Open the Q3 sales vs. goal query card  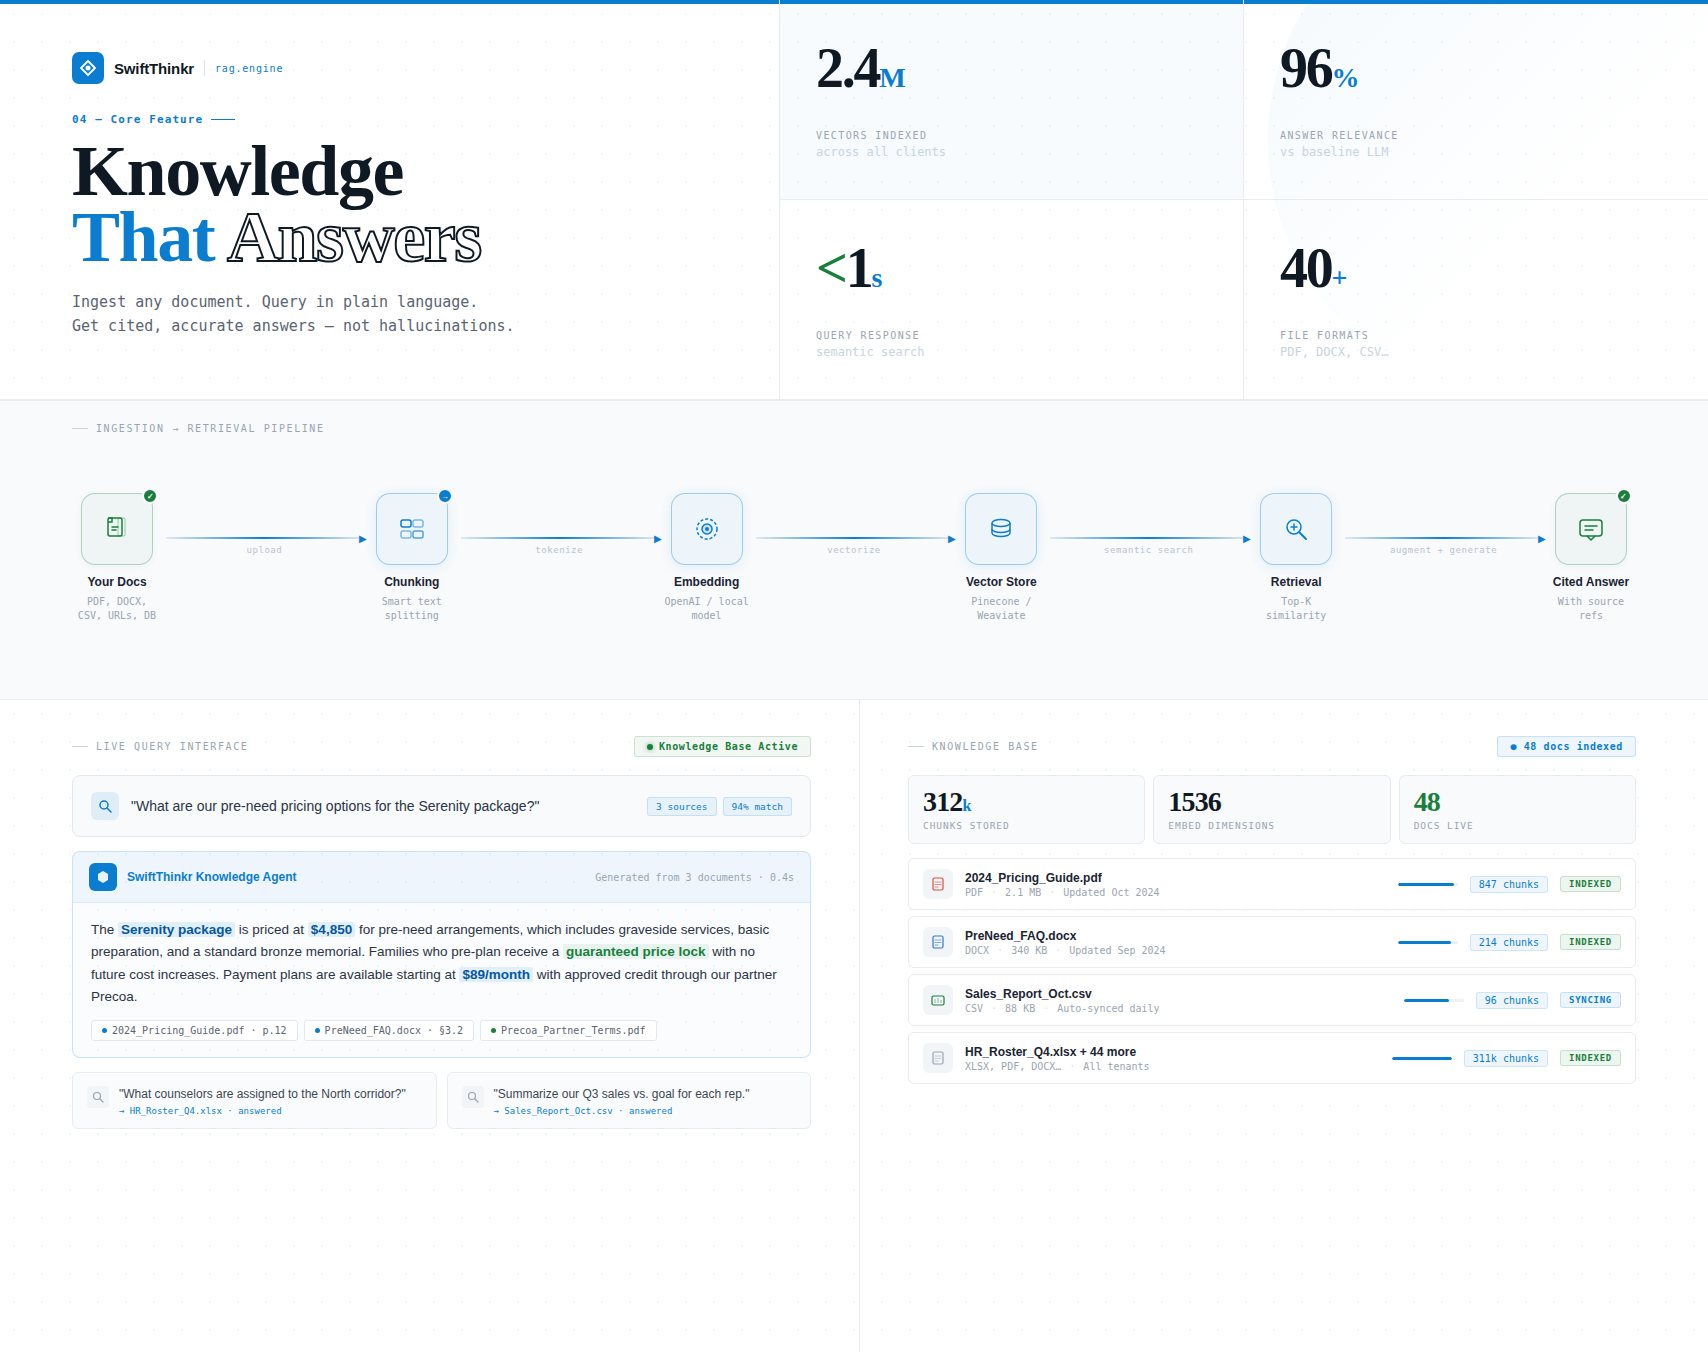click(629, 1101)
